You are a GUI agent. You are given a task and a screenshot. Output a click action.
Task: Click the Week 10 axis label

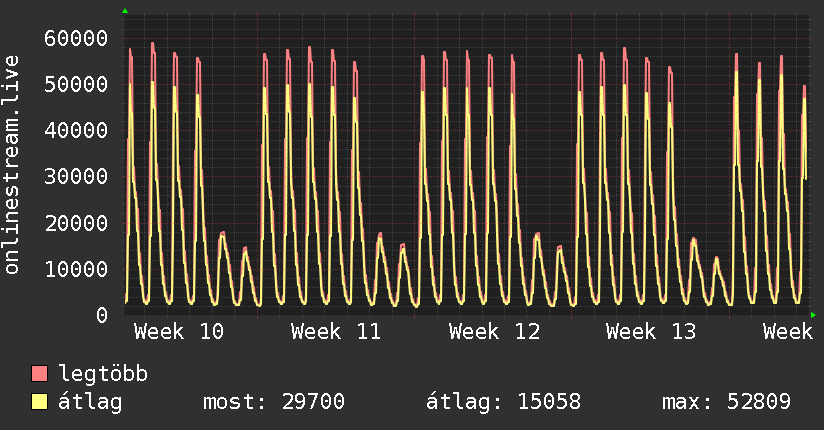tap(179, 332)
